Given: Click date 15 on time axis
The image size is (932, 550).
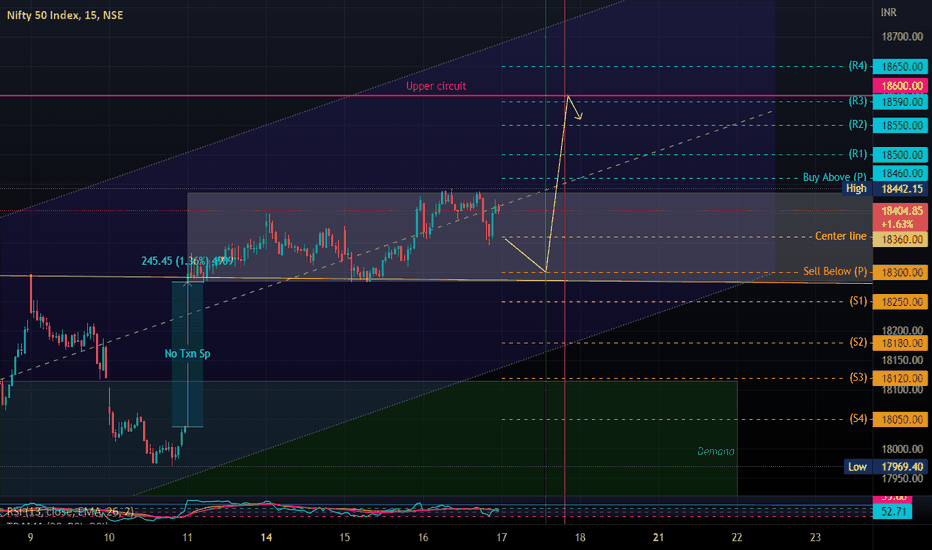Looking at the screenshot, I should (x=345, y=538).
